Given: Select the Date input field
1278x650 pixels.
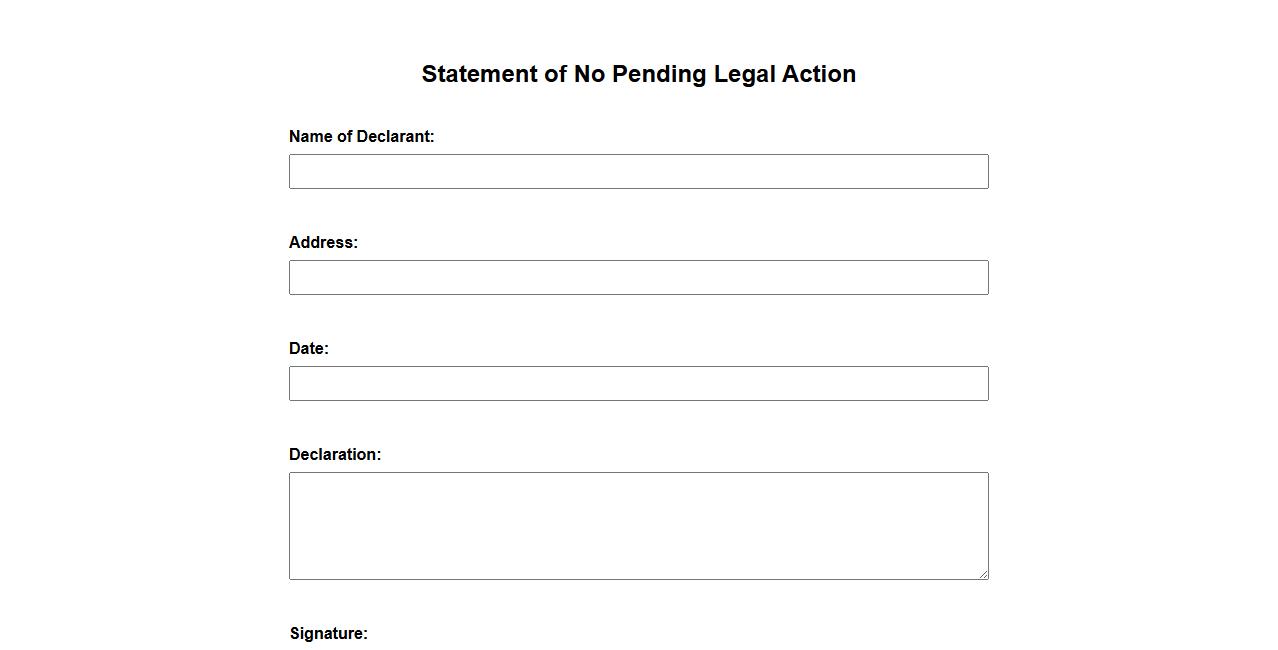Looking at the screenshot, I should coord(638,384).
